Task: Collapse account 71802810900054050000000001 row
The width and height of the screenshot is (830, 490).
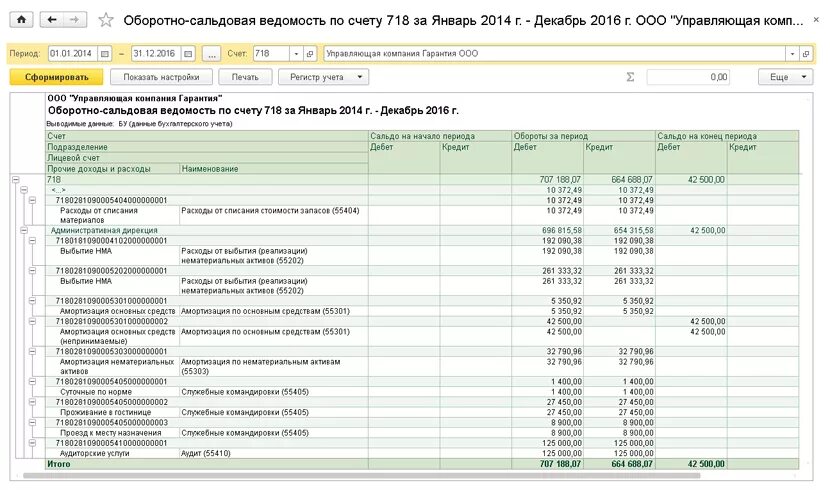Action: pos(32,382)
